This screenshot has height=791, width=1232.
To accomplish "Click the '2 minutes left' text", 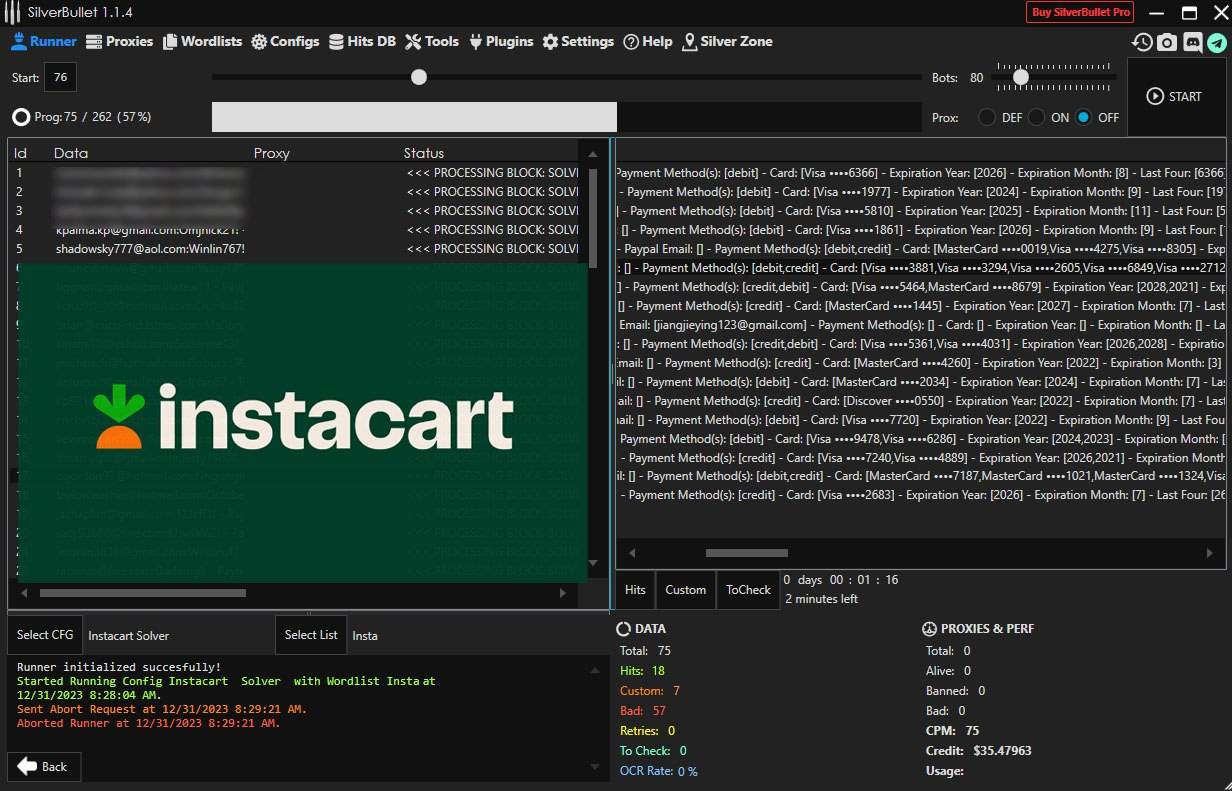I will point(822,599).
